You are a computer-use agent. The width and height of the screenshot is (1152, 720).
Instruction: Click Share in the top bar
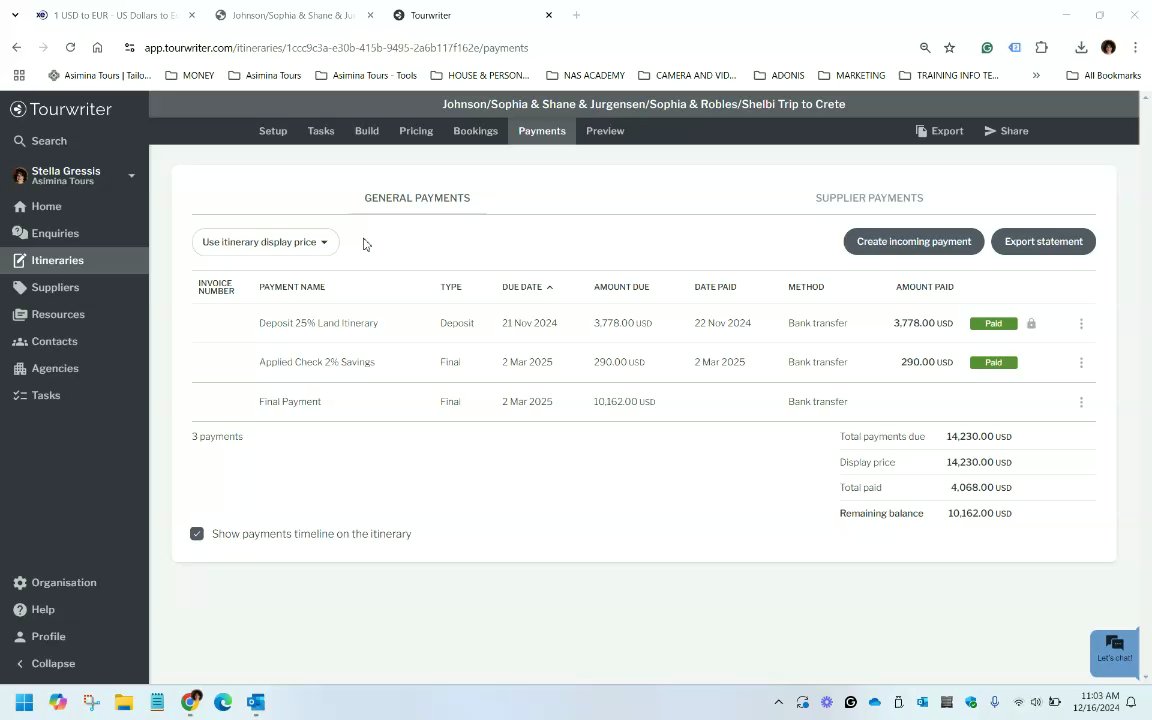pyautogui.click(x=1007, y=131)
